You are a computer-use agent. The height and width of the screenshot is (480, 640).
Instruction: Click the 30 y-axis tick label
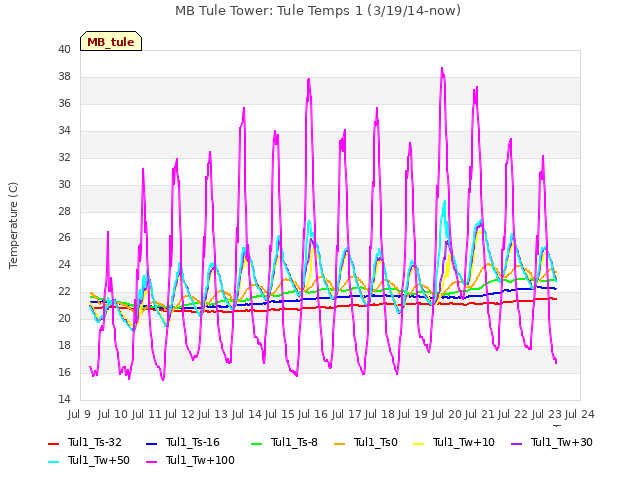tap(64, 184)
